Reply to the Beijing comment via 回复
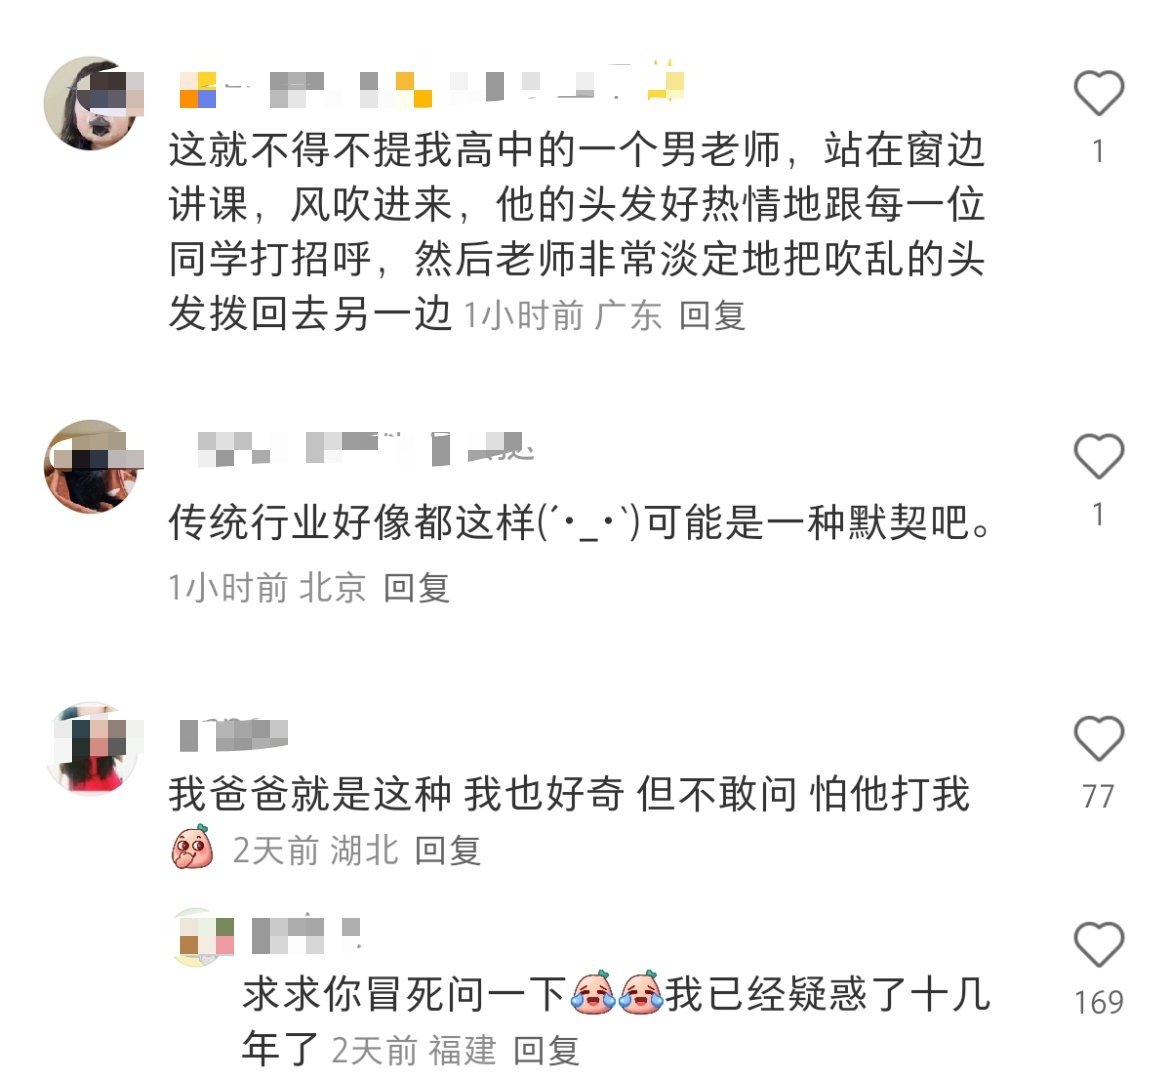Viewport: 1171px width, 1080px height. pos(416,588)
